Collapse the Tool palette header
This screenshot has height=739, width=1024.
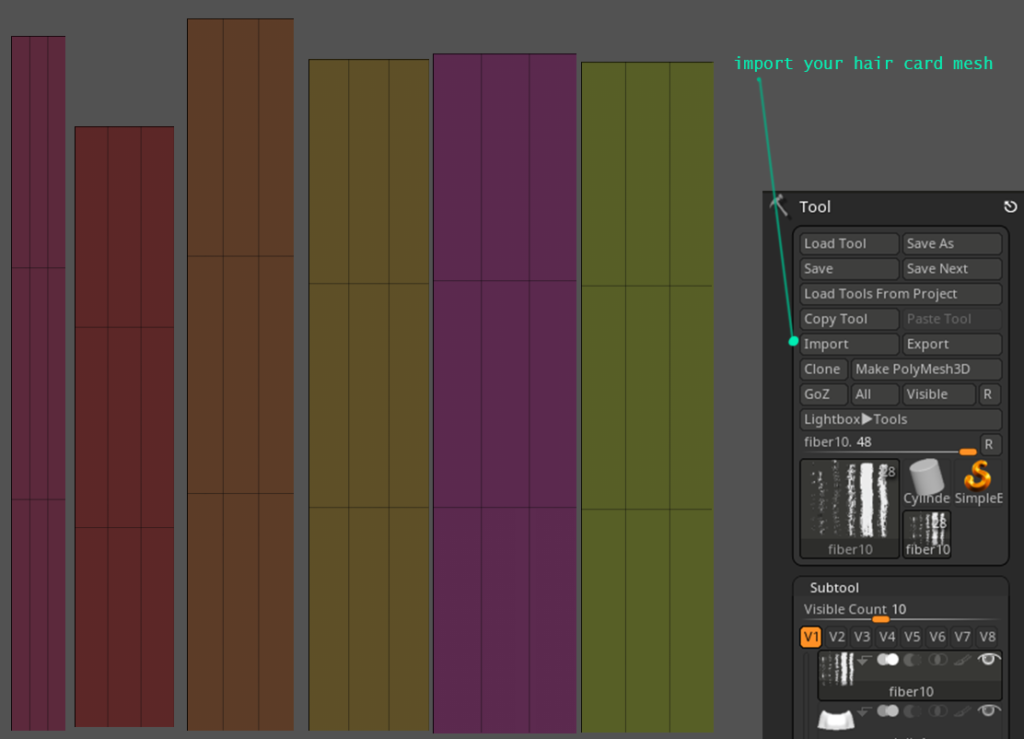[814, 207]
